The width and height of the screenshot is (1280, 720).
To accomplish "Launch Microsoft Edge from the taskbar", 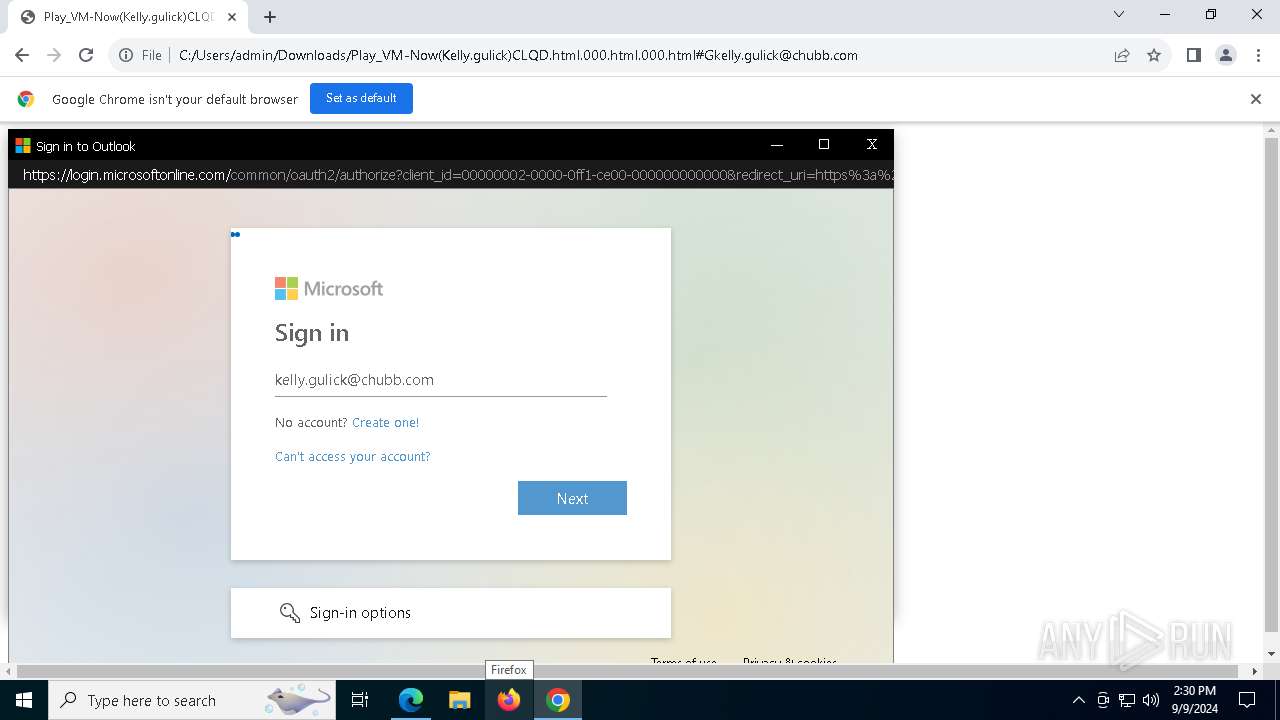I will pyautogui.click(x=411, y=700).
